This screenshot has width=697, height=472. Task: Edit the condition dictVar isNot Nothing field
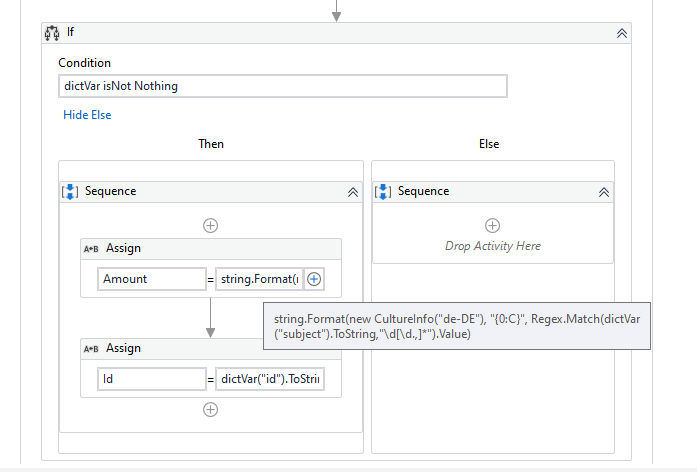pos(283,86)
